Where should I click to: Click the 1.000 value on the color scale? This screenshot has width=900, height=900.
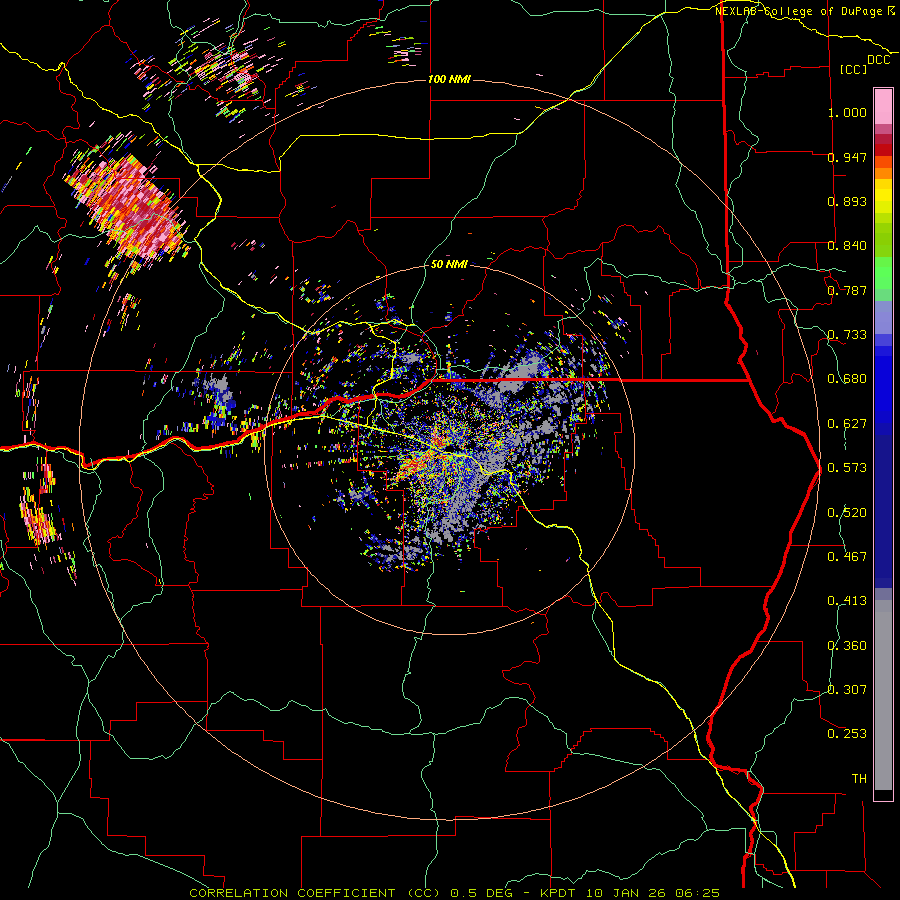coord(847,112)
